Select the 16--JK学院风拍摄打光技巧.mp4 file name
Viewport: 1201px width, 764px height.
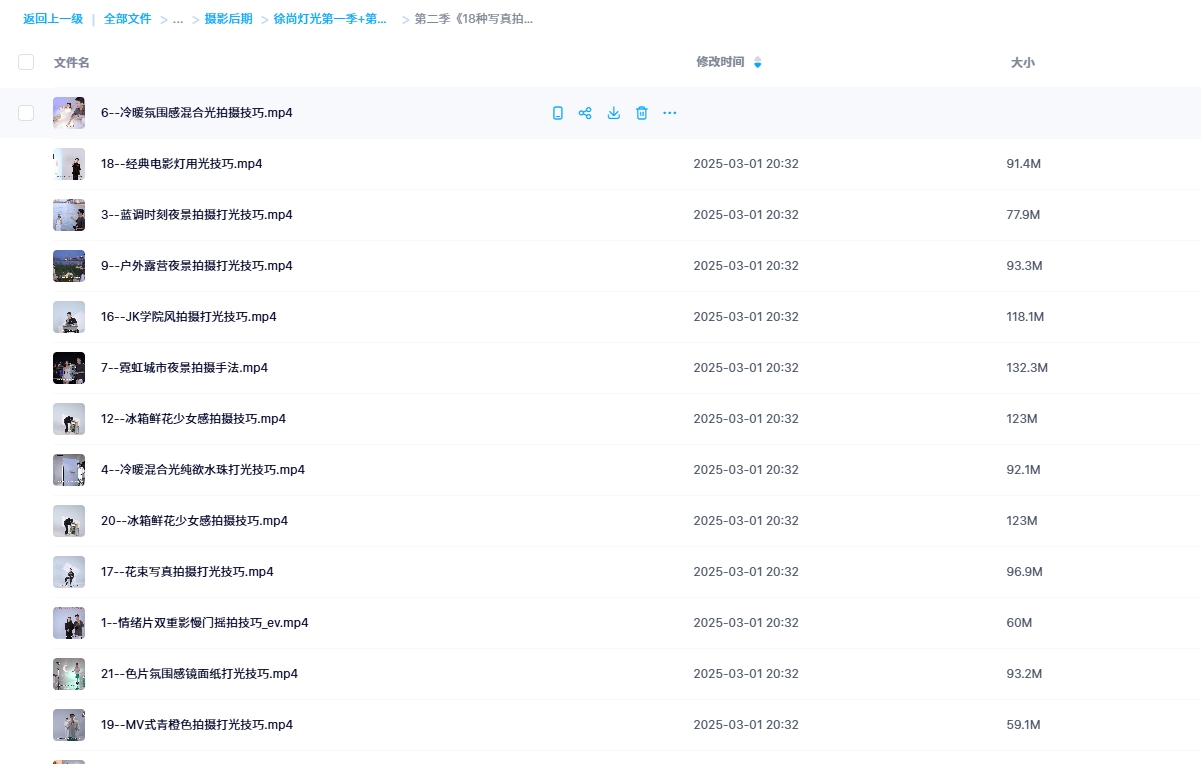(188, 317)
